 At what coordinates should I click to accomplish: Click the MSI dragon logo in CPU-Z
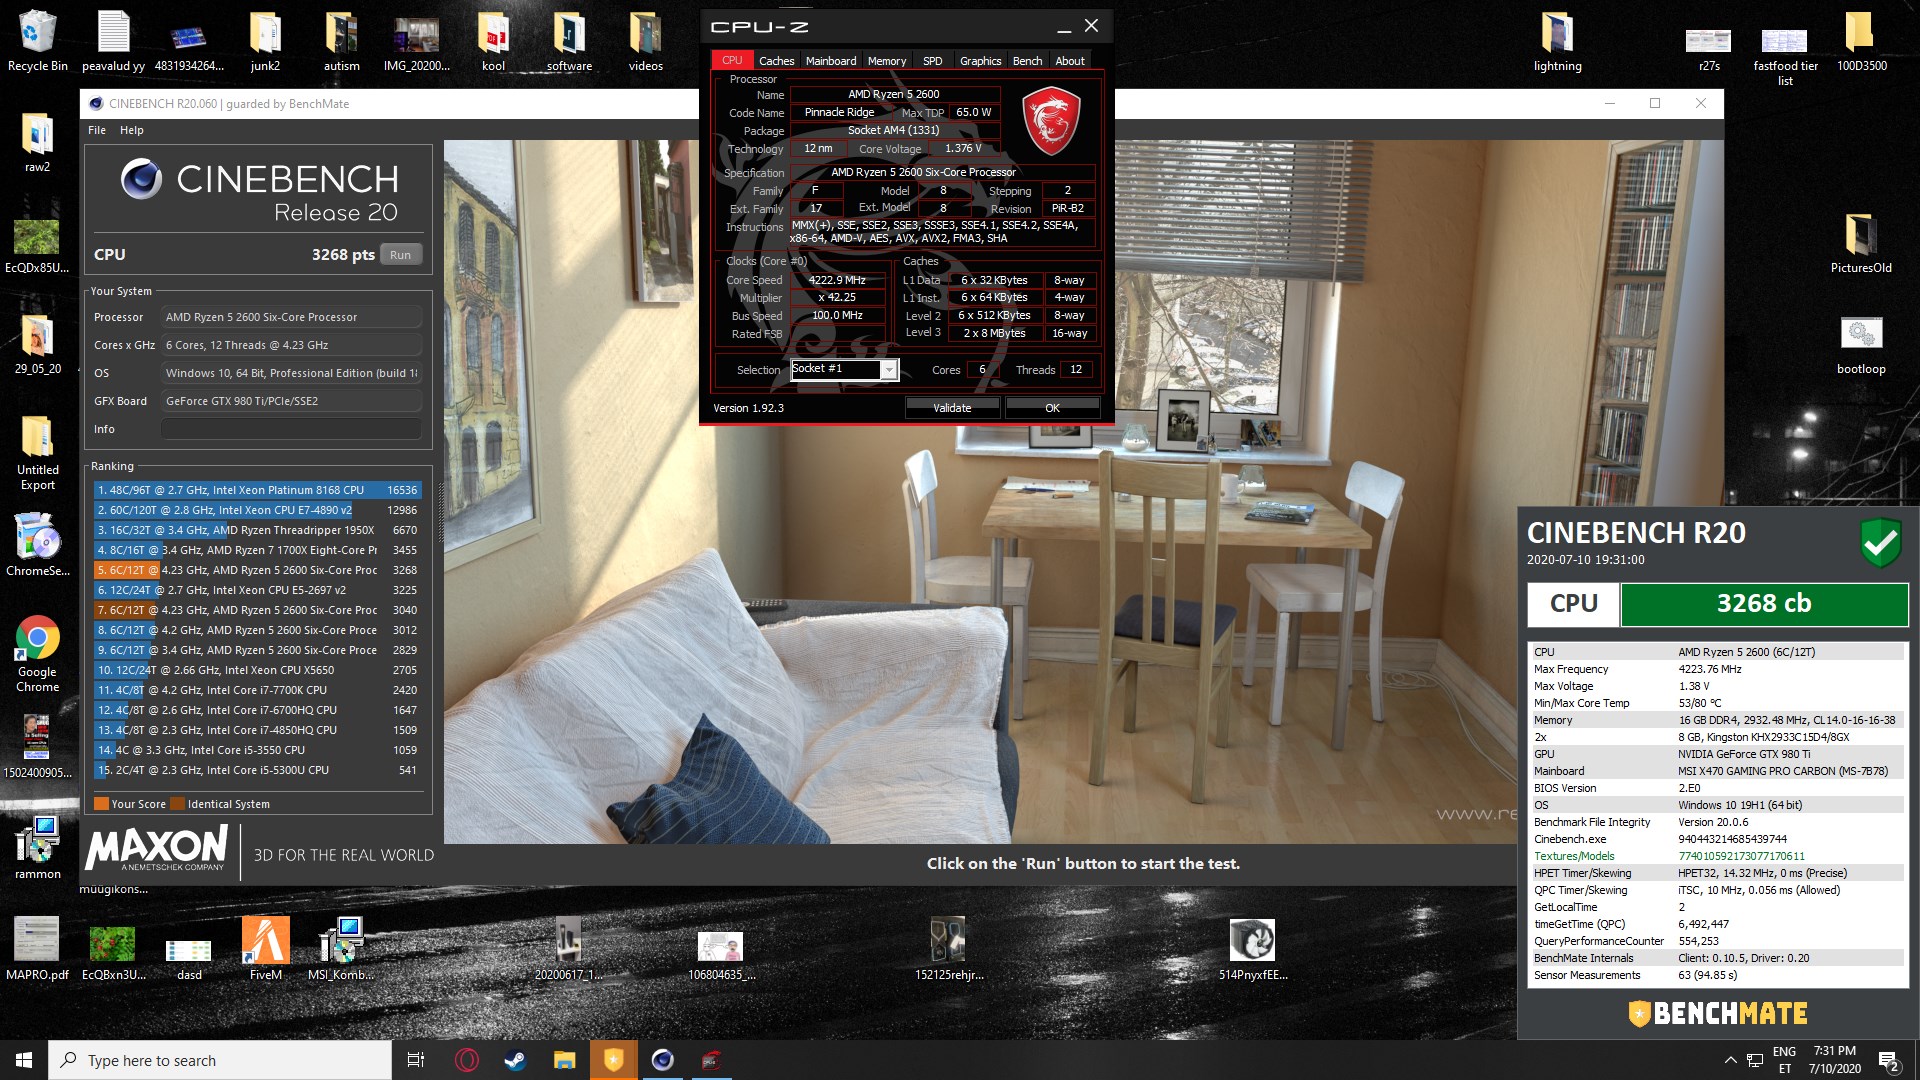click(1051, 121)
